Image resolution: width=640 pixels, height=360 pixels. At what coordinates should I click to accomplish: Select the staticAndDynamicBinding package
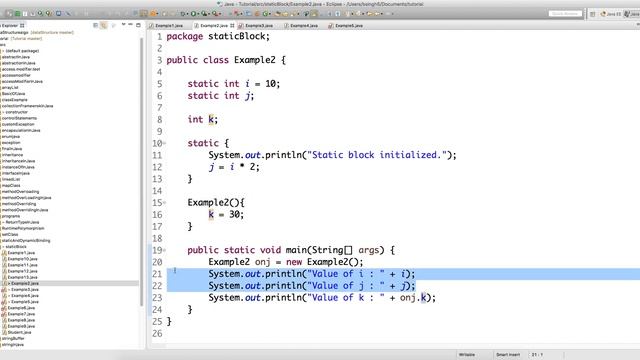click(x=26, y=240)
